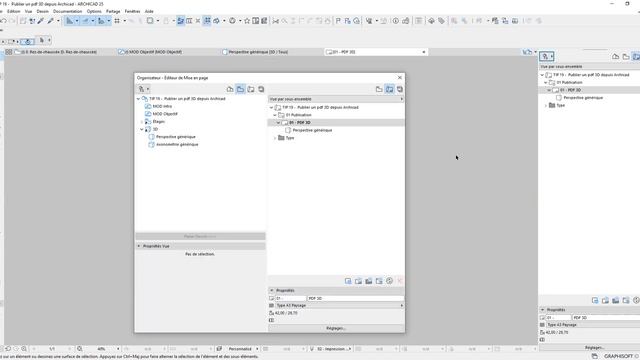
Task: Select the View Map icon in Organizer left pane
Action: coord(240,89)
